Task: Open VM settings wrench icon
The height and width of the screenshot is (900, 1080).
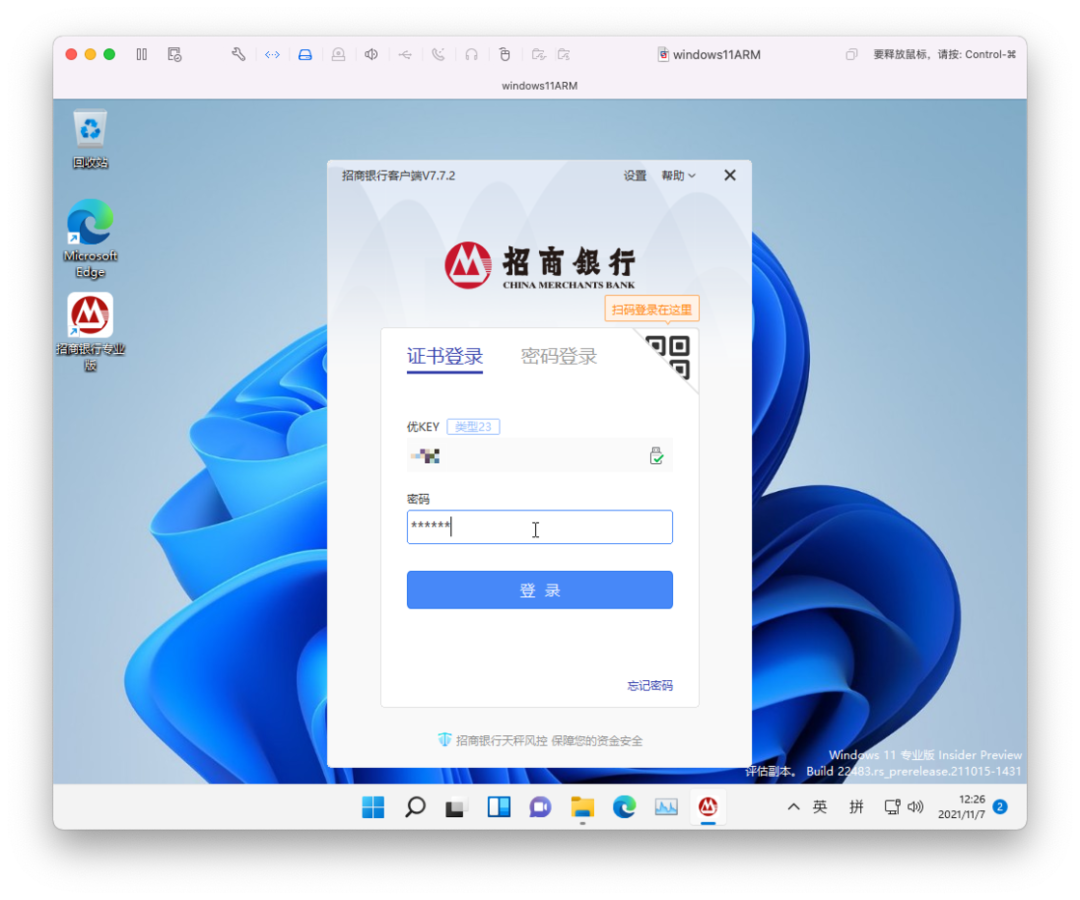Action: click(238, 54)
